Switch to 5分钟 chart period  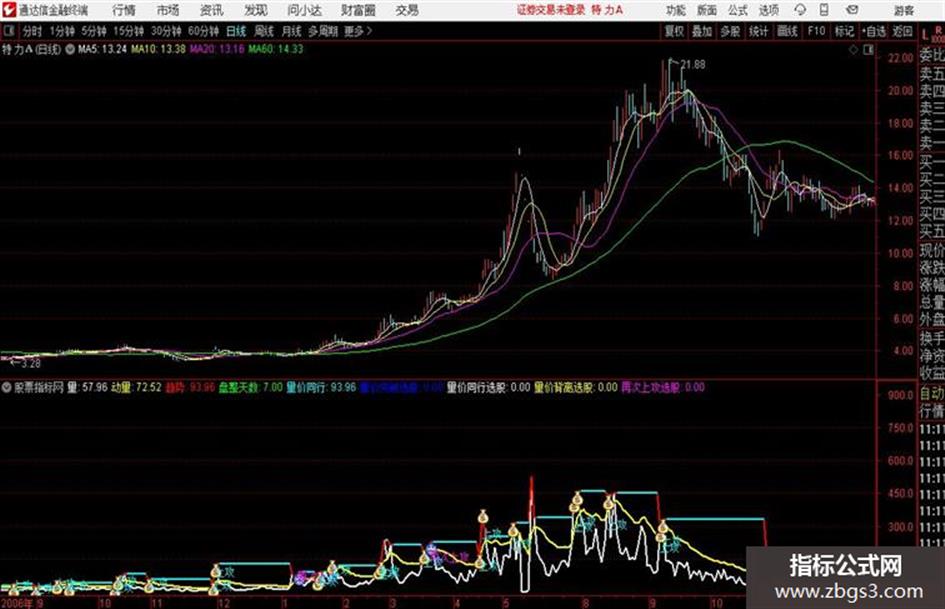tap(94, 31)
